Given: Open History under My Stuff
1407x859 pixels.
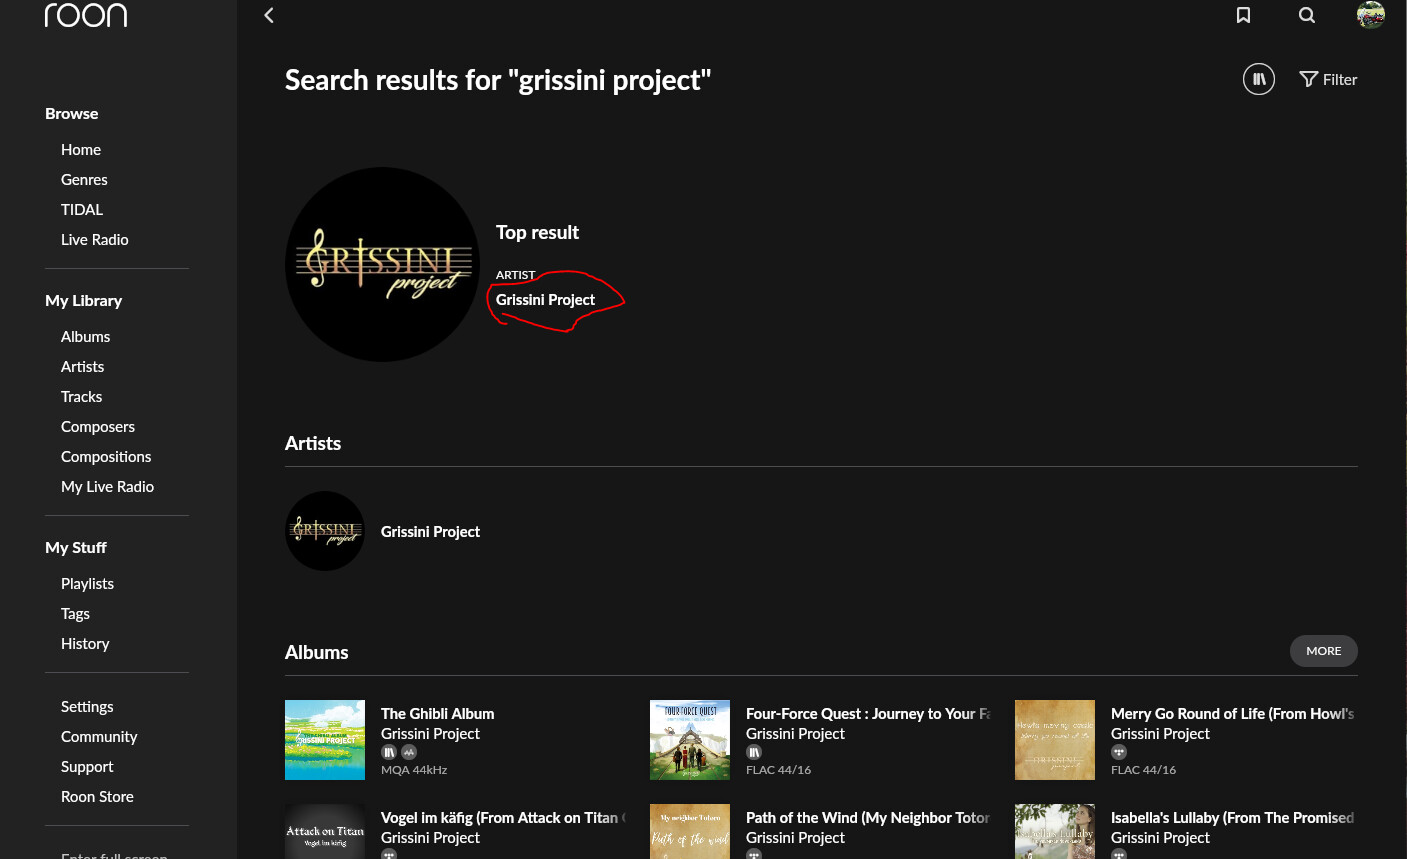Looking at the screenshot, I should (85, 644).
